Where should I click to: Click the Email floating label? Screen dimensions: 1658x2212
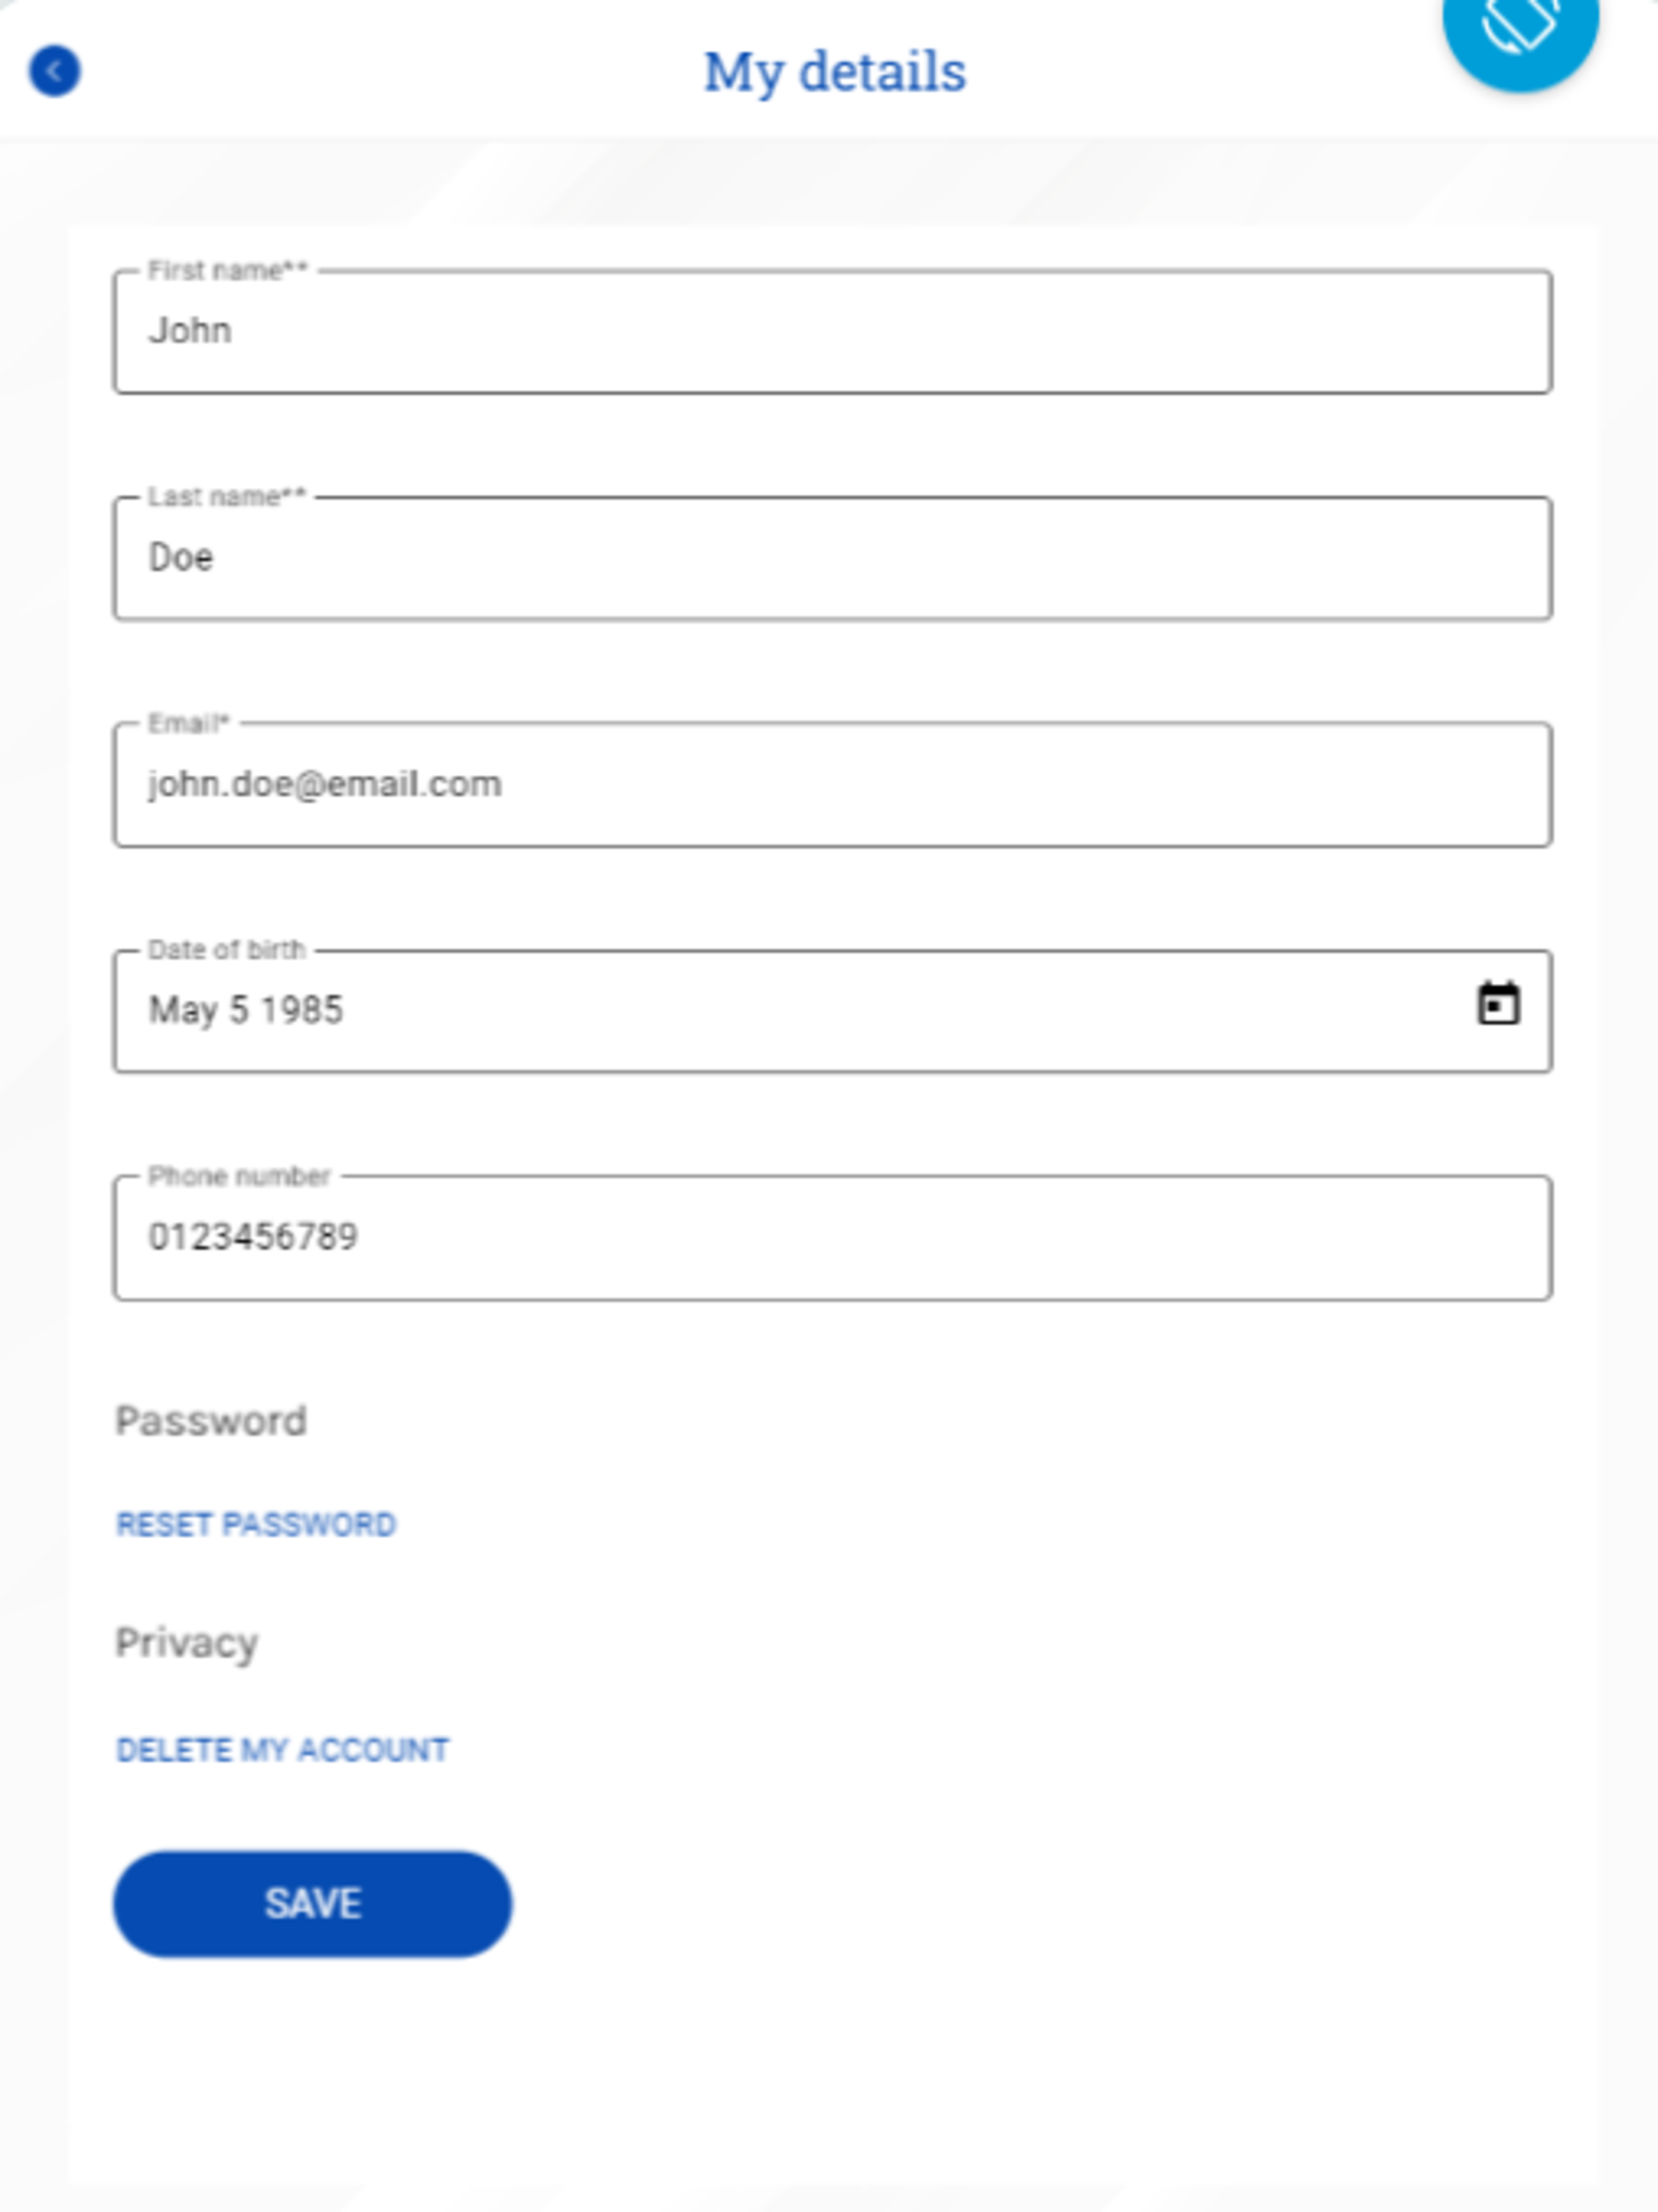(189, 723)
